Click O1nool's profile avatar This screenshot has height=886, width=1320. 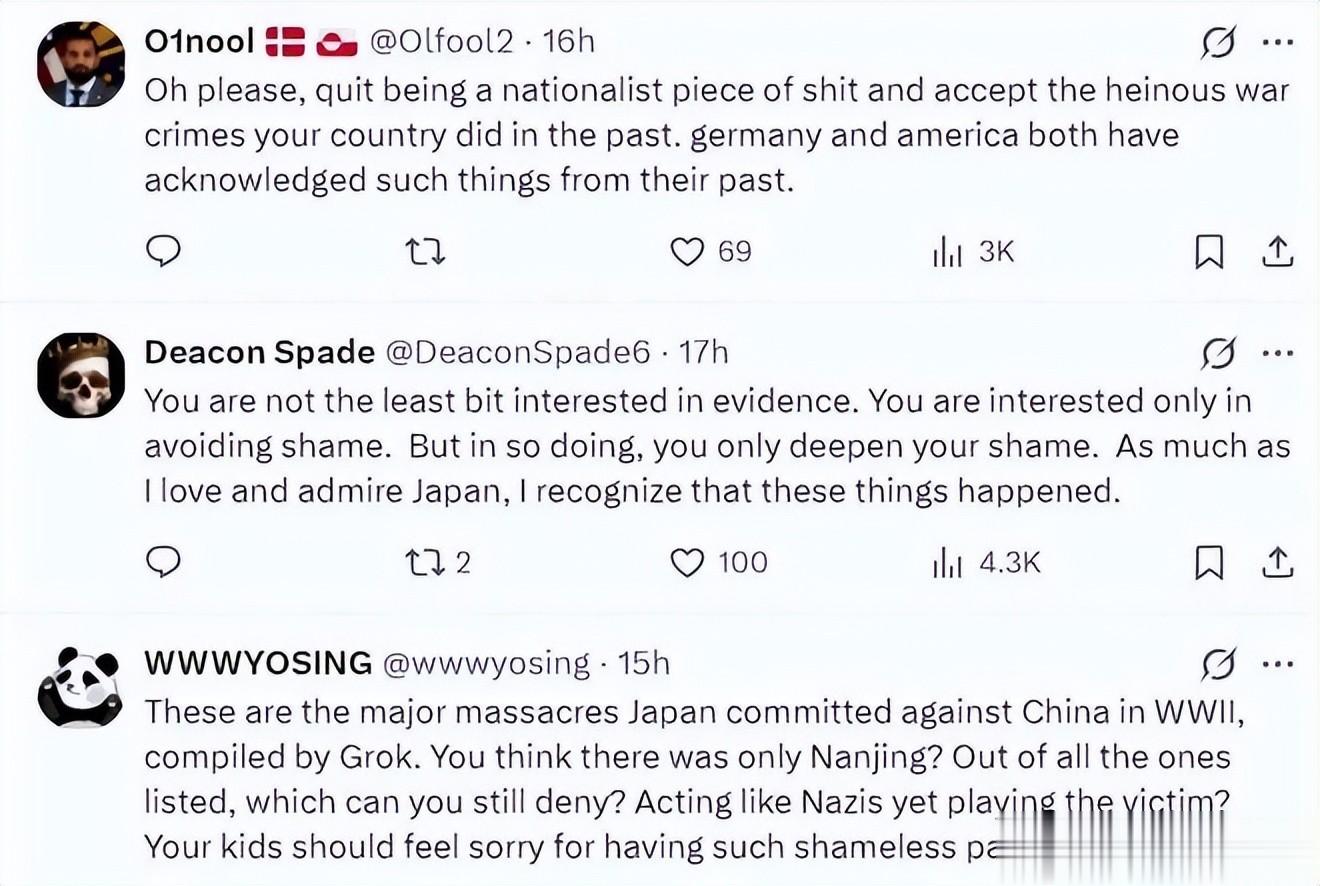pyautogui.click(x=81, y=64)
